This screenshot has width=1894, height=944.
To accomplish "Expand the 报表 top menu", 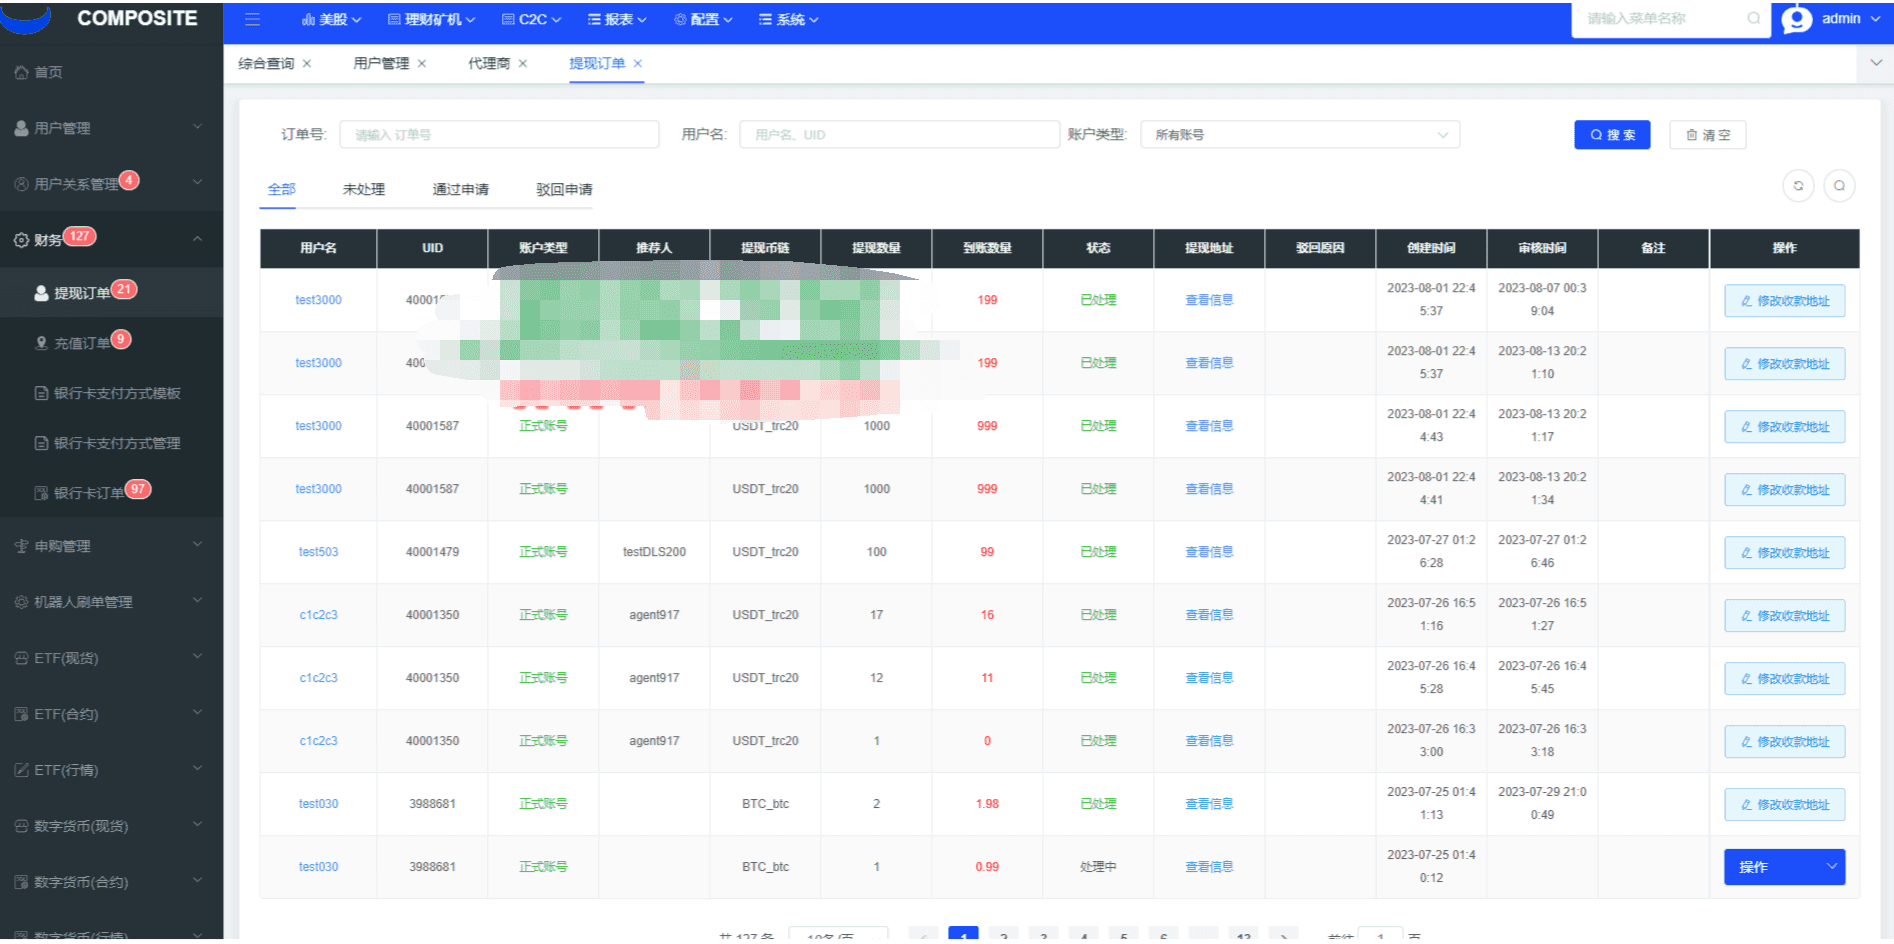I will (x=617, y=20).
